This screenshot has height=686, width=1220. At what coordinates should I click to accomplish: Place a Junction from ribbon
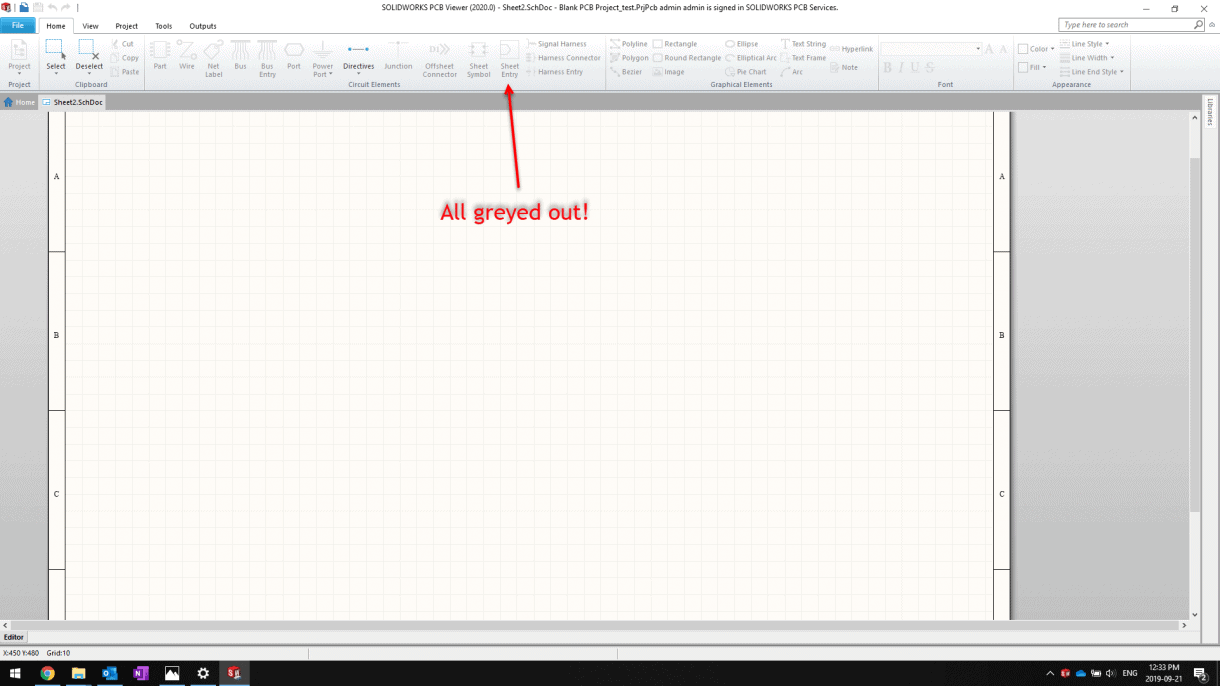tap(398, 57)
